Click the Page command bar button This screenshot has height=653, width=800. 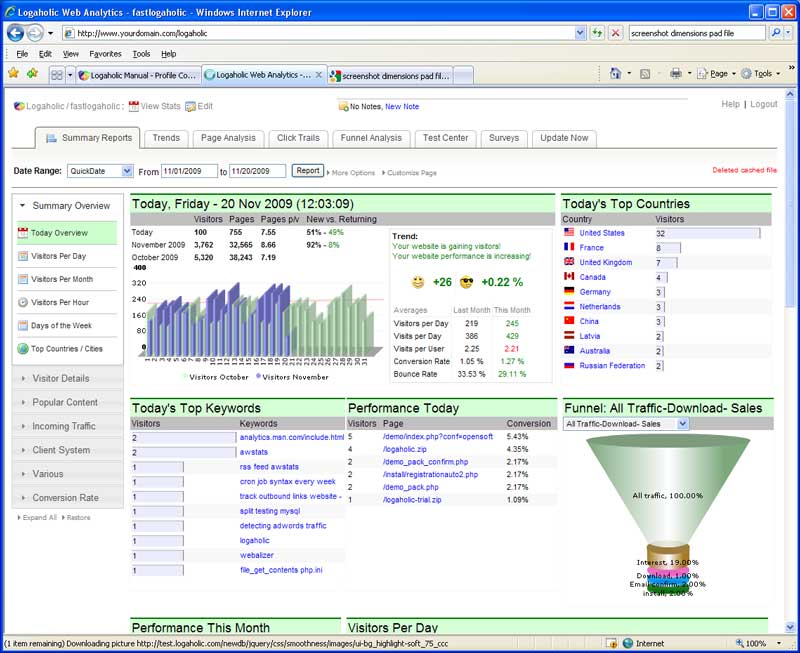(716, 73)
